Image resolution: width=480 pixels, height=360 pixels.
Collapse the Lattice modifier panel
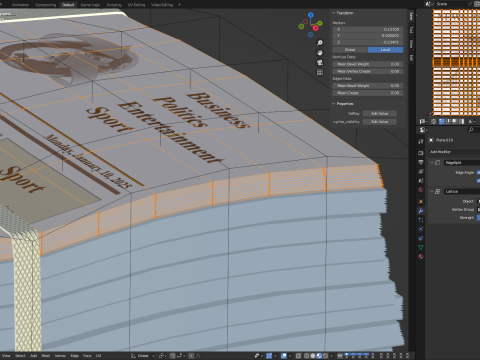(x=432, y=191)
